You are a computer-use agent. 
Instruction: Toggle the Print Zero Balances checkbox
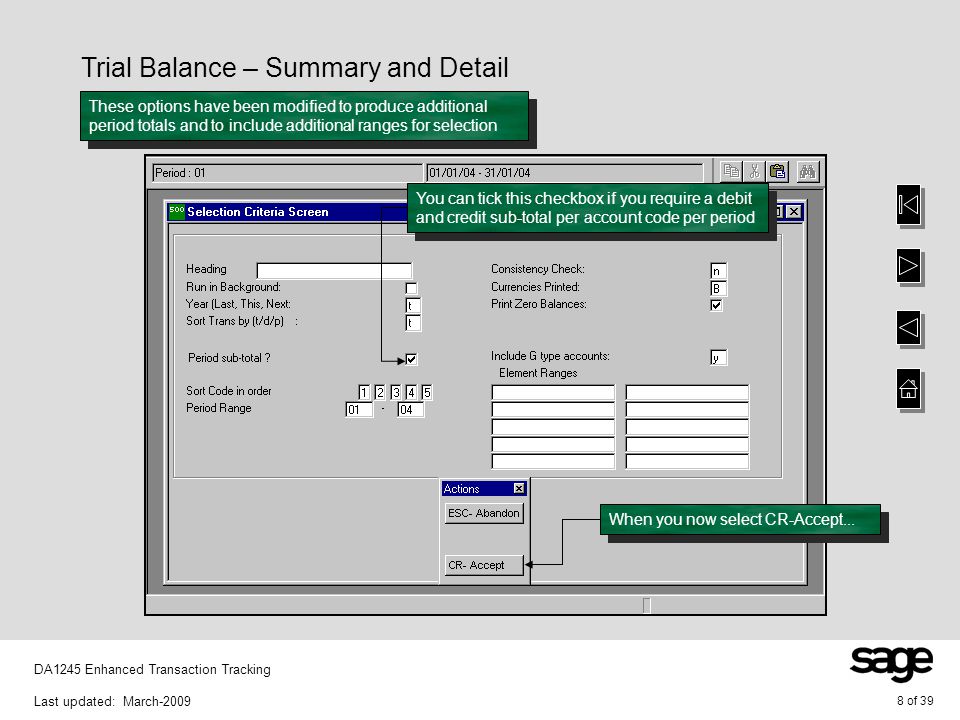(x=716, y=305)
